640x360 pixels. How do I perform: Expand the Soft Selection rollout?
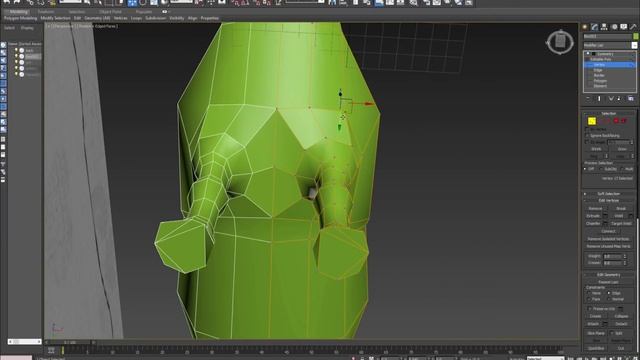coord(609,194)
